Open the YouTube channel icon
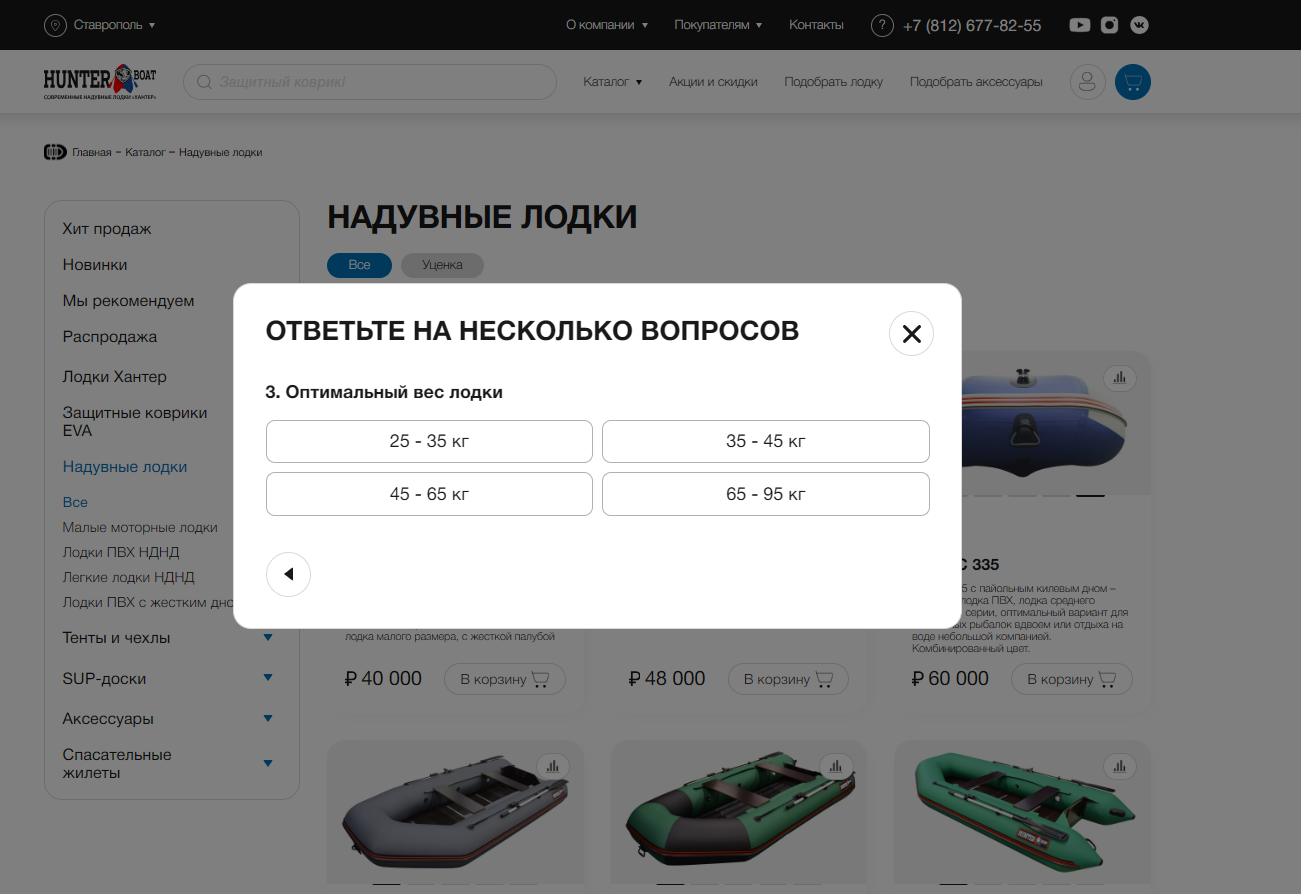The image size is (1301, 894). click(x=1079, y=25)
